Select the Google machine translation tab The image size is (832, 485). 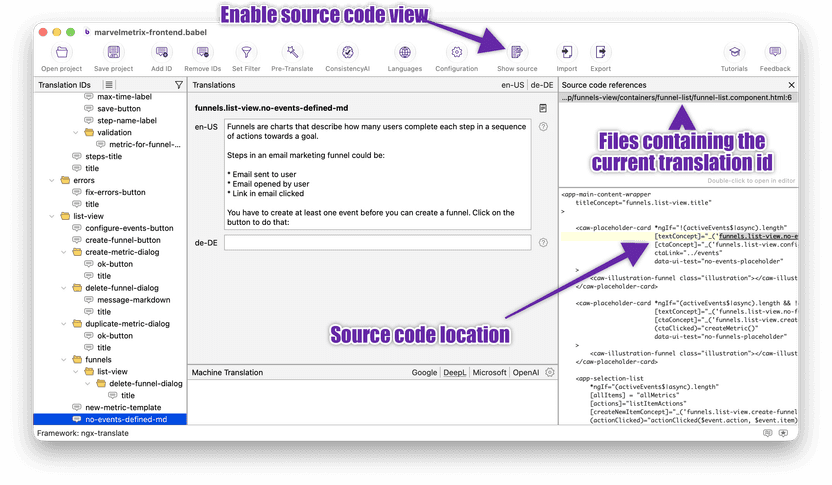click(x=424, y=373)
